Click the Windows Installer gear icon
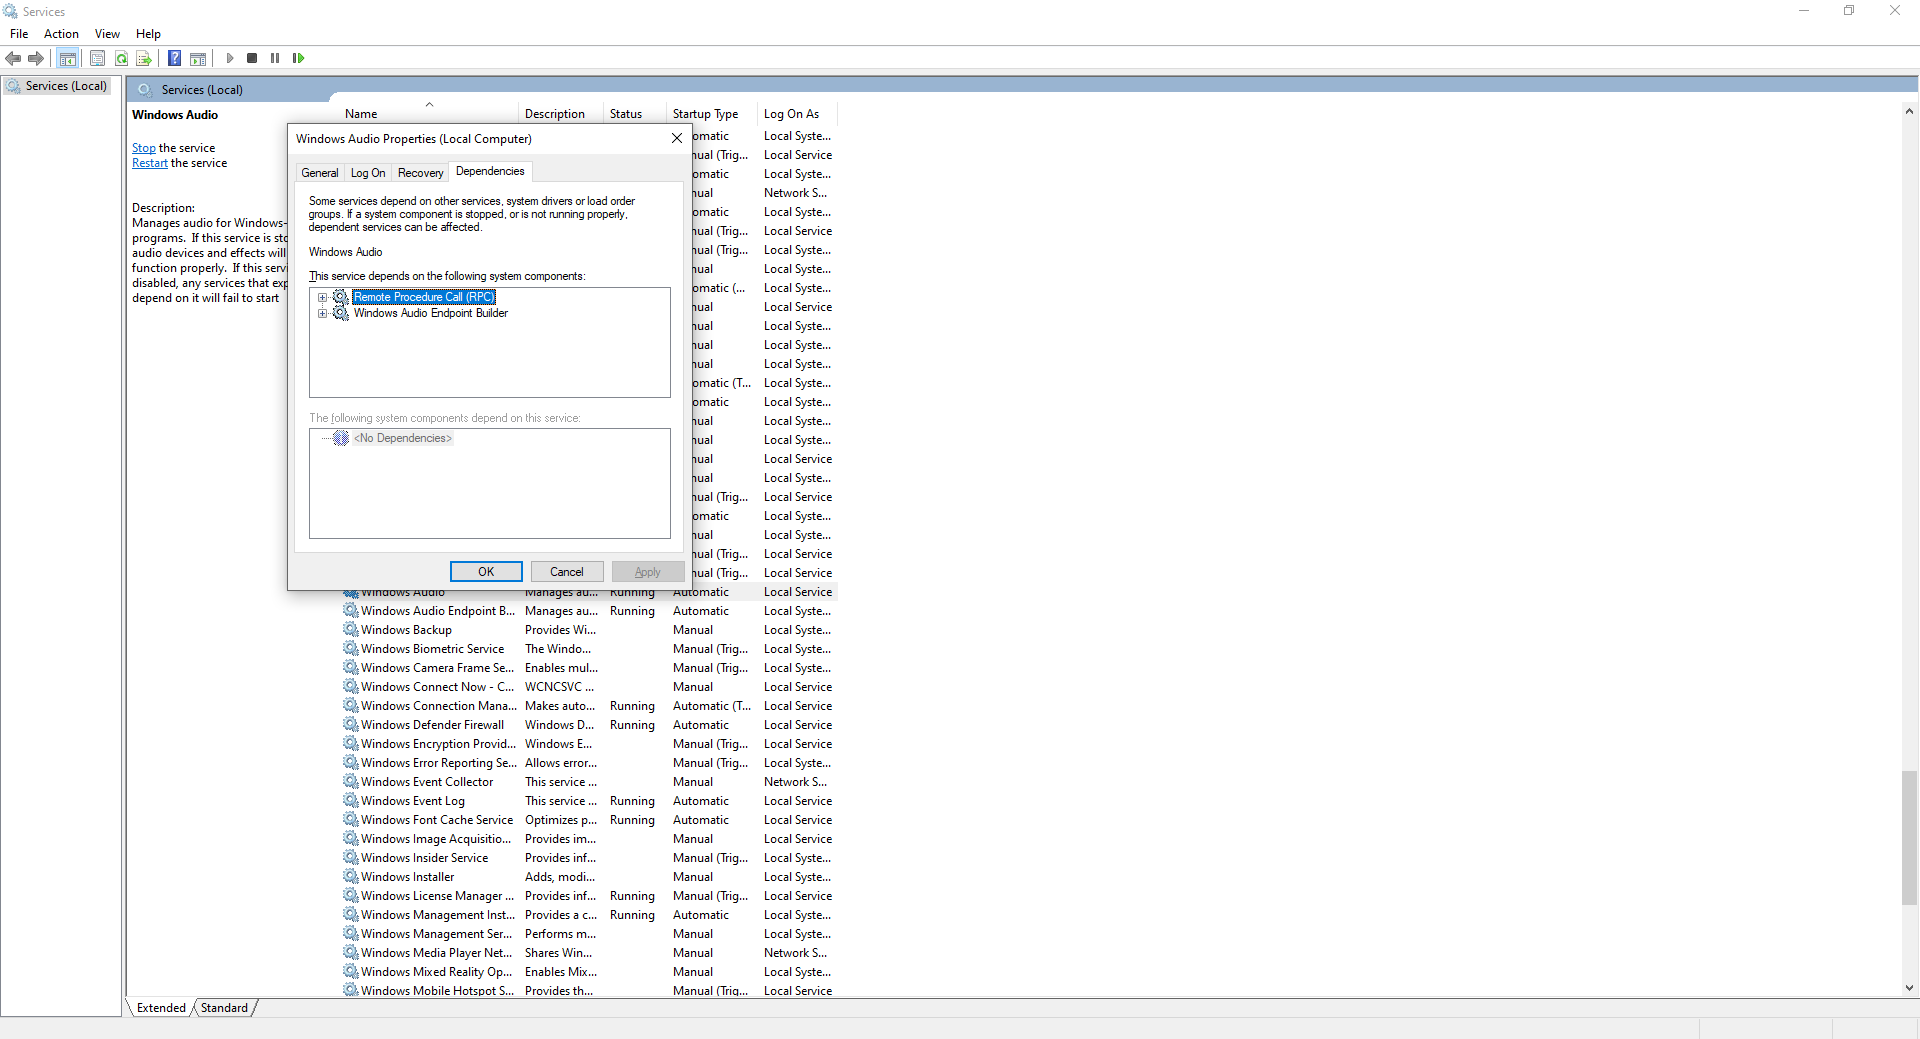 pos(350,876)
